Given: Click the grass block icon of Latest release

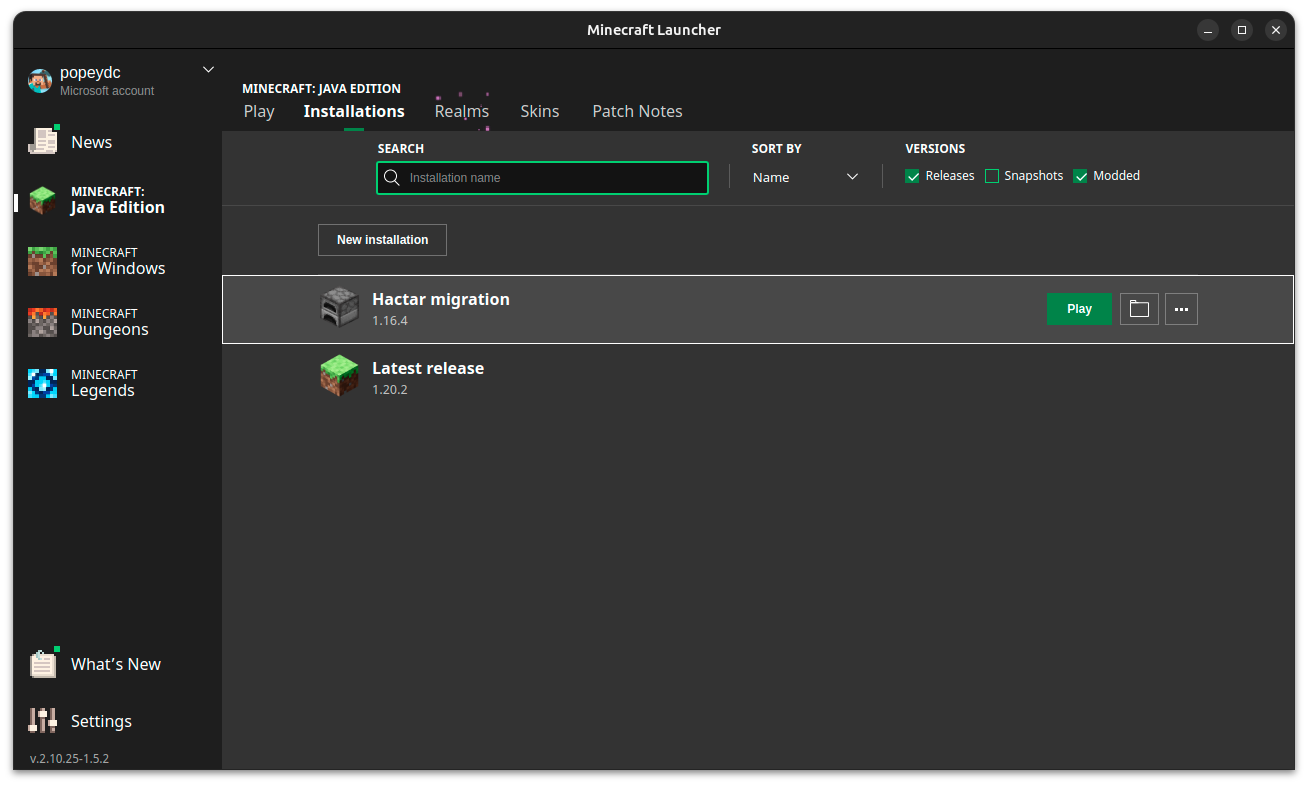Looking at the screenshot, I should pos(339,376).
